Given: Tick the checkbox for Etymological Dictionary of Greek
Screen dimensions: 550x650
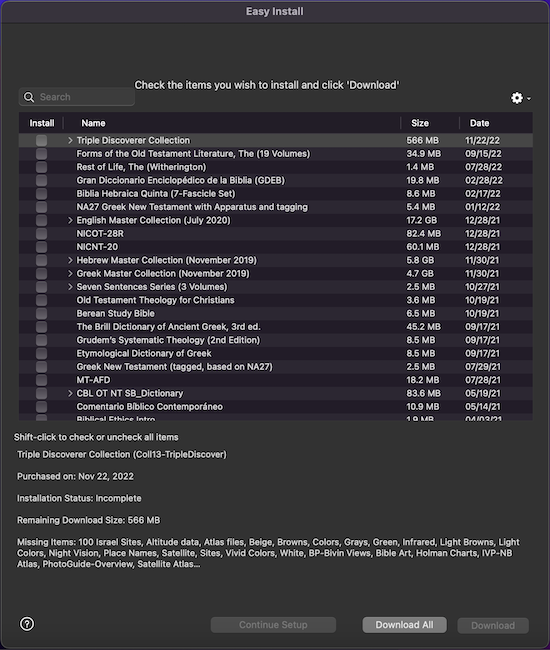Looking at the screenshot, I should [x=41, y=354].
